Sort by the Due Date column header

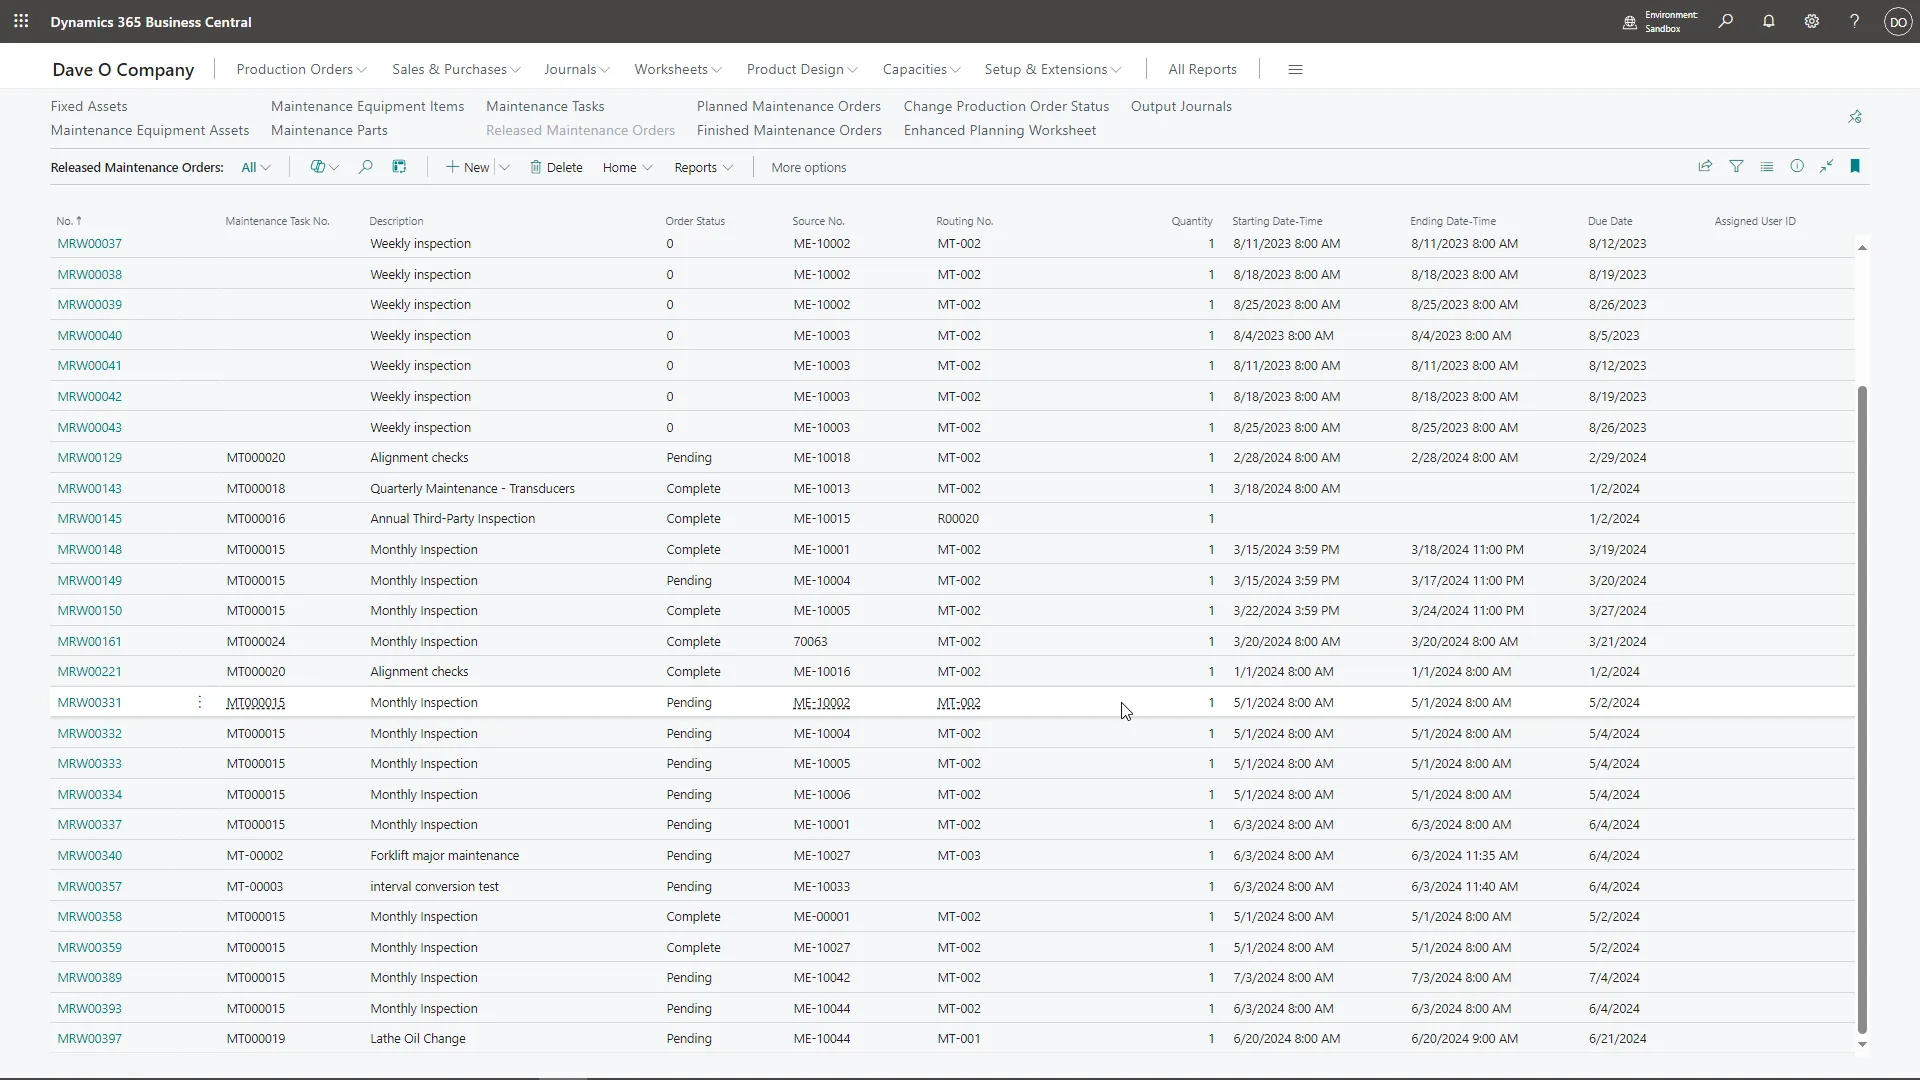pyautogui.click(x=1610, y=221)
